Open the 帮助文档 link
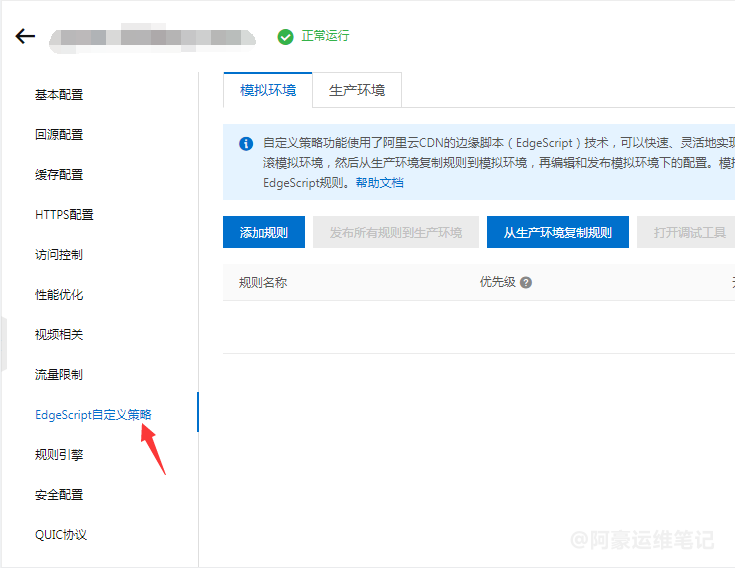Viewport: 735px width, 568px height. point(379,183)
